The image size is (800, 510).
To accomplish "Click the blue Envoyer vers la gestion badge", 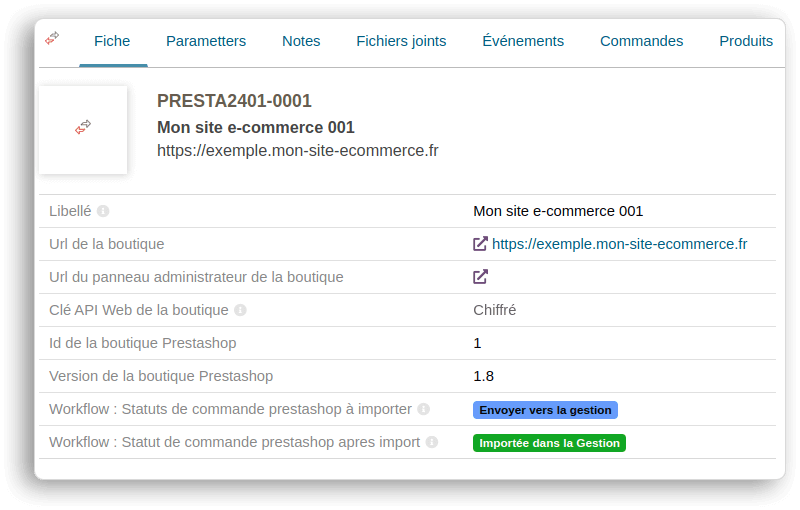I will (545, 410).
